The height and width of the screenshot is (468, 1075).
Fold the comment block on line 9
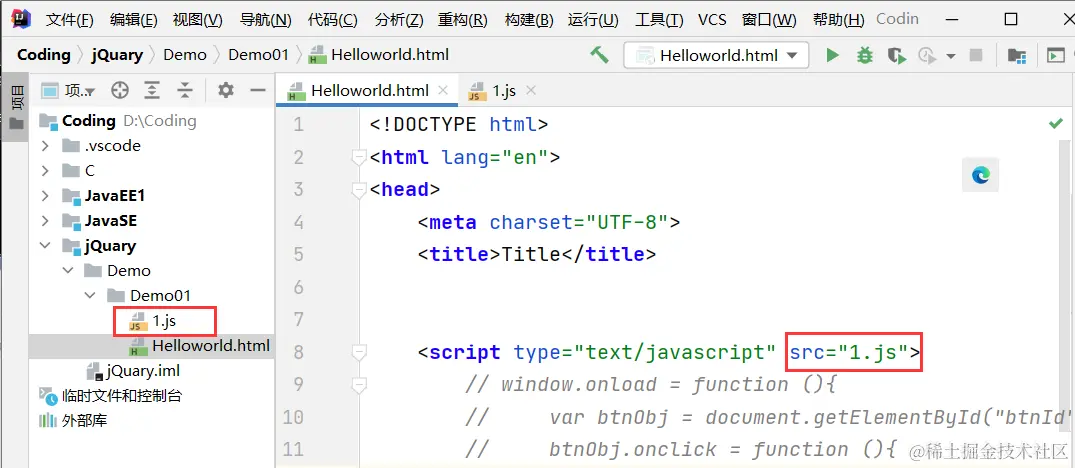pyautogui.click(x=358, y=385)
